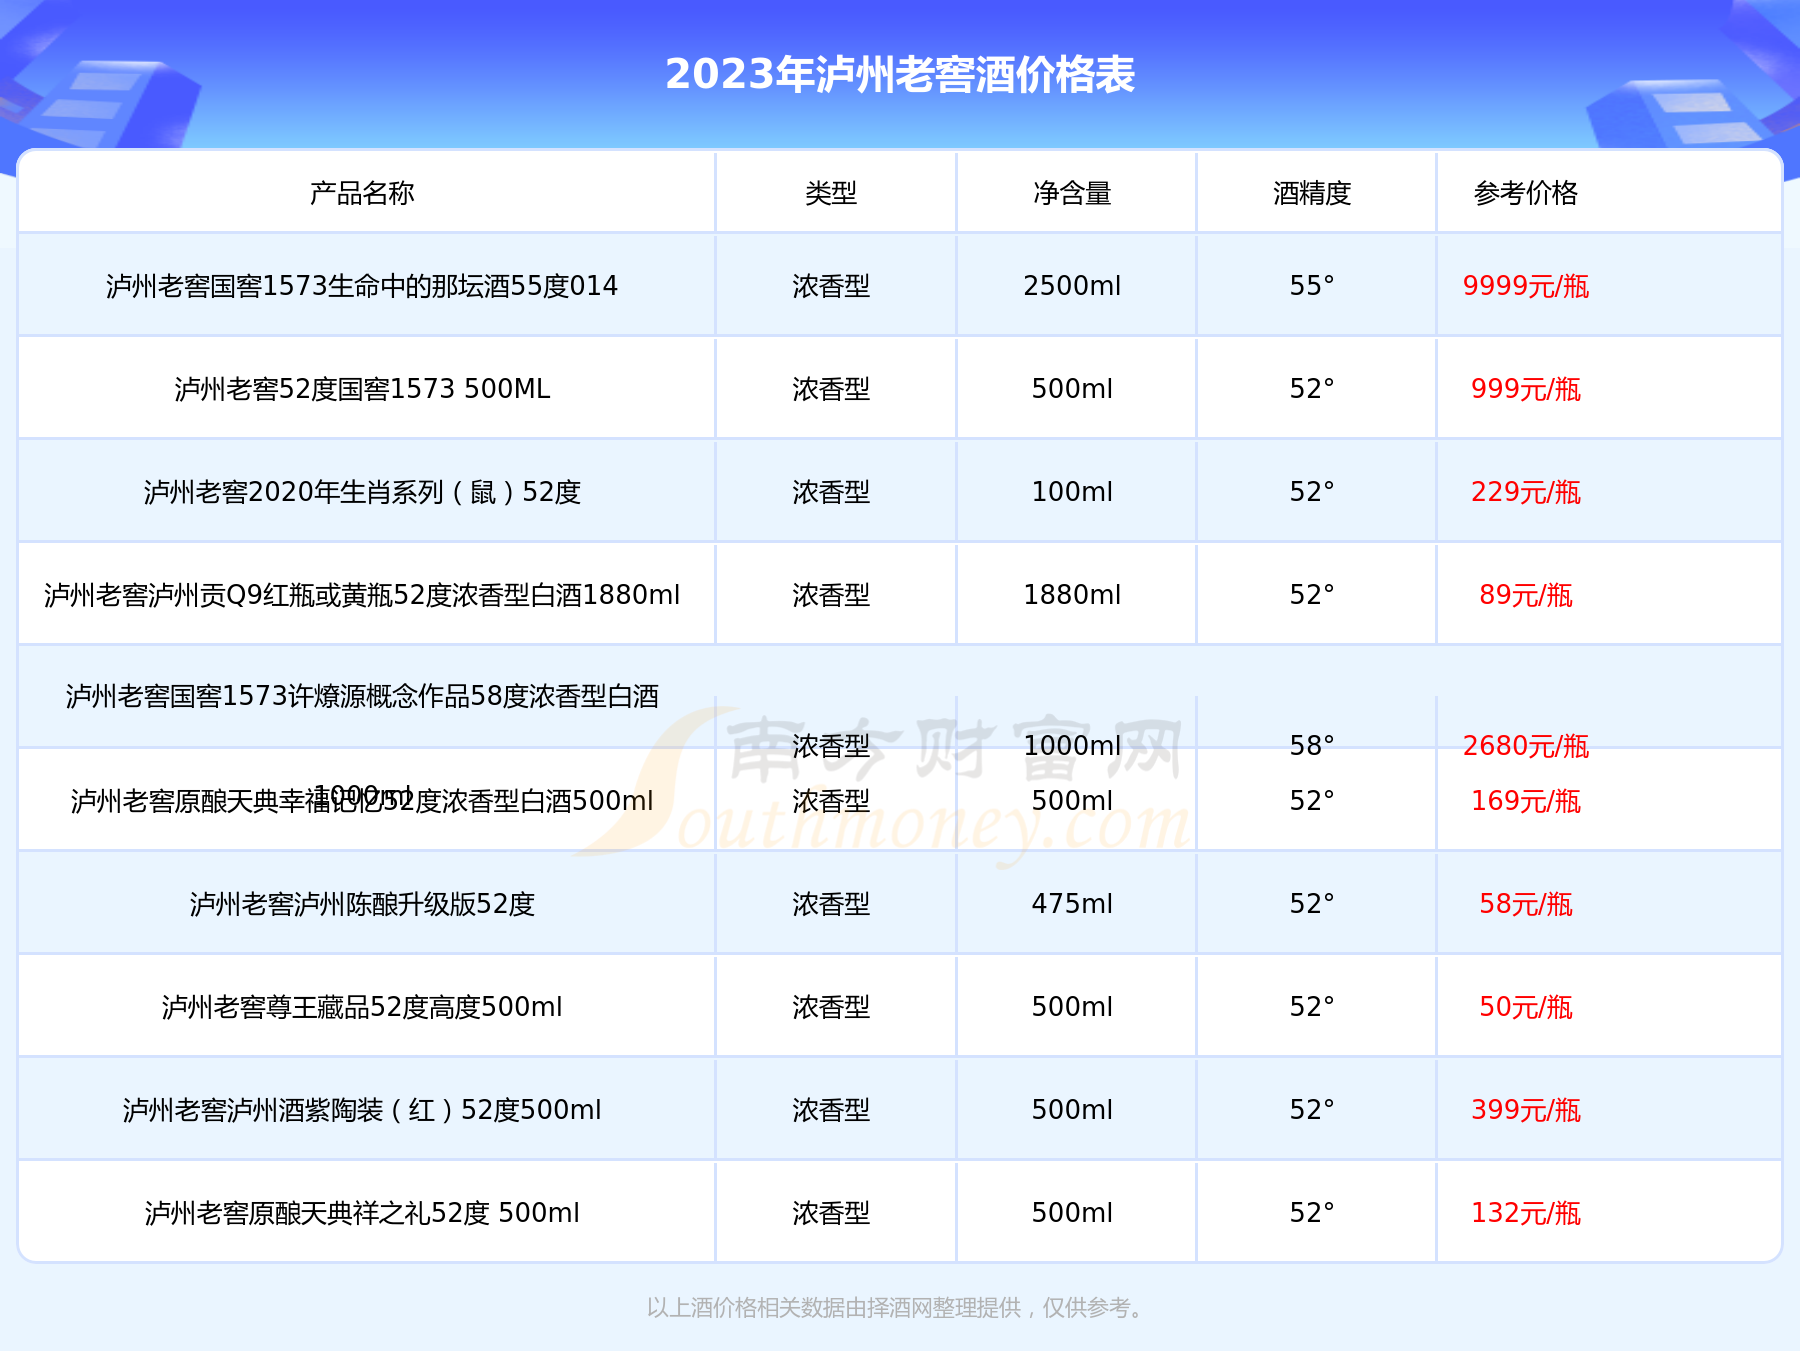This screenshot has height=1351, width=1800.
Task: Click the footer note 以上酒价格相关数据由择酒网整理提供
Action: (x=834, y=1308)
